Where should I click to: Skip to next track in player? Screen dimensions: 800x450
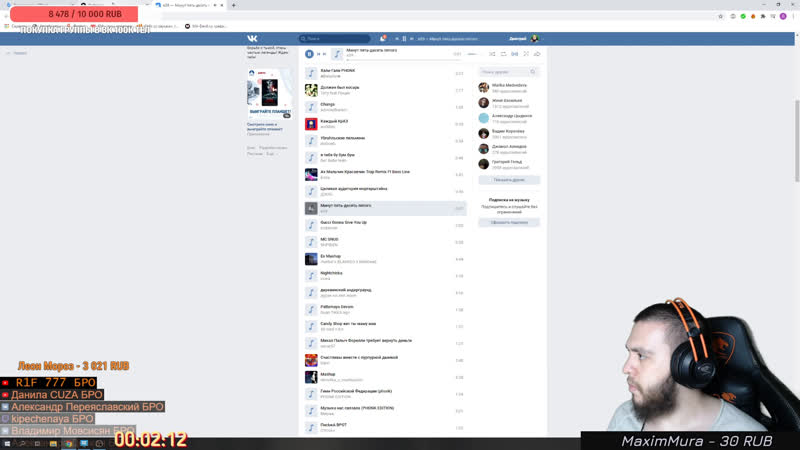click(x=324, y=54)
